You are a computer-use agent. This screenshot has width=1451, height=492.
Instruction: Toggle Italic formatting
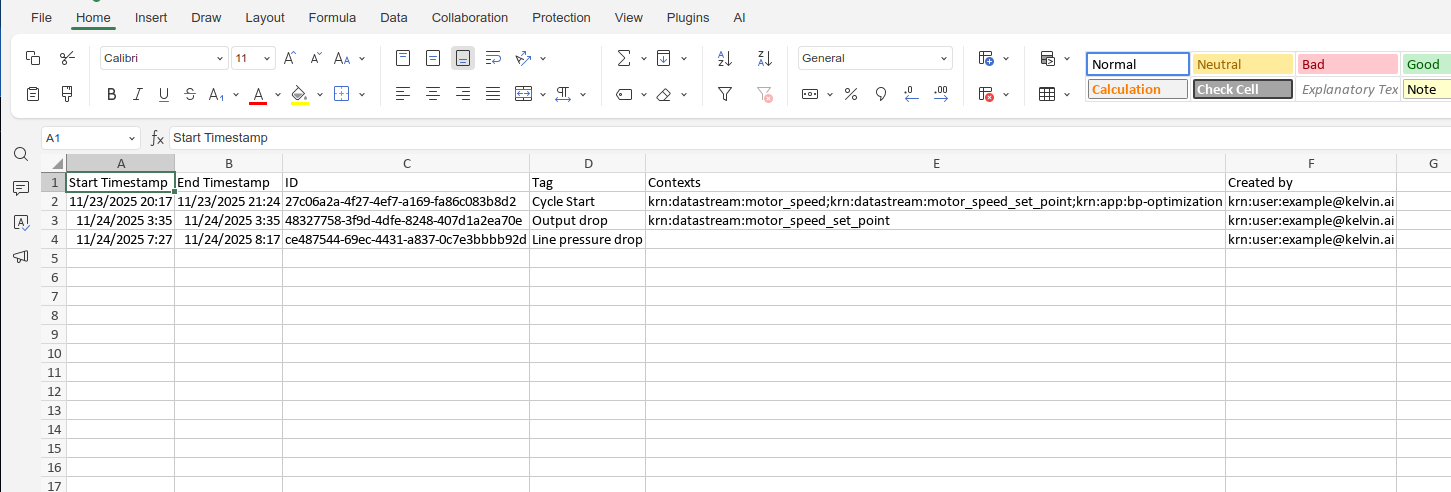137,94
